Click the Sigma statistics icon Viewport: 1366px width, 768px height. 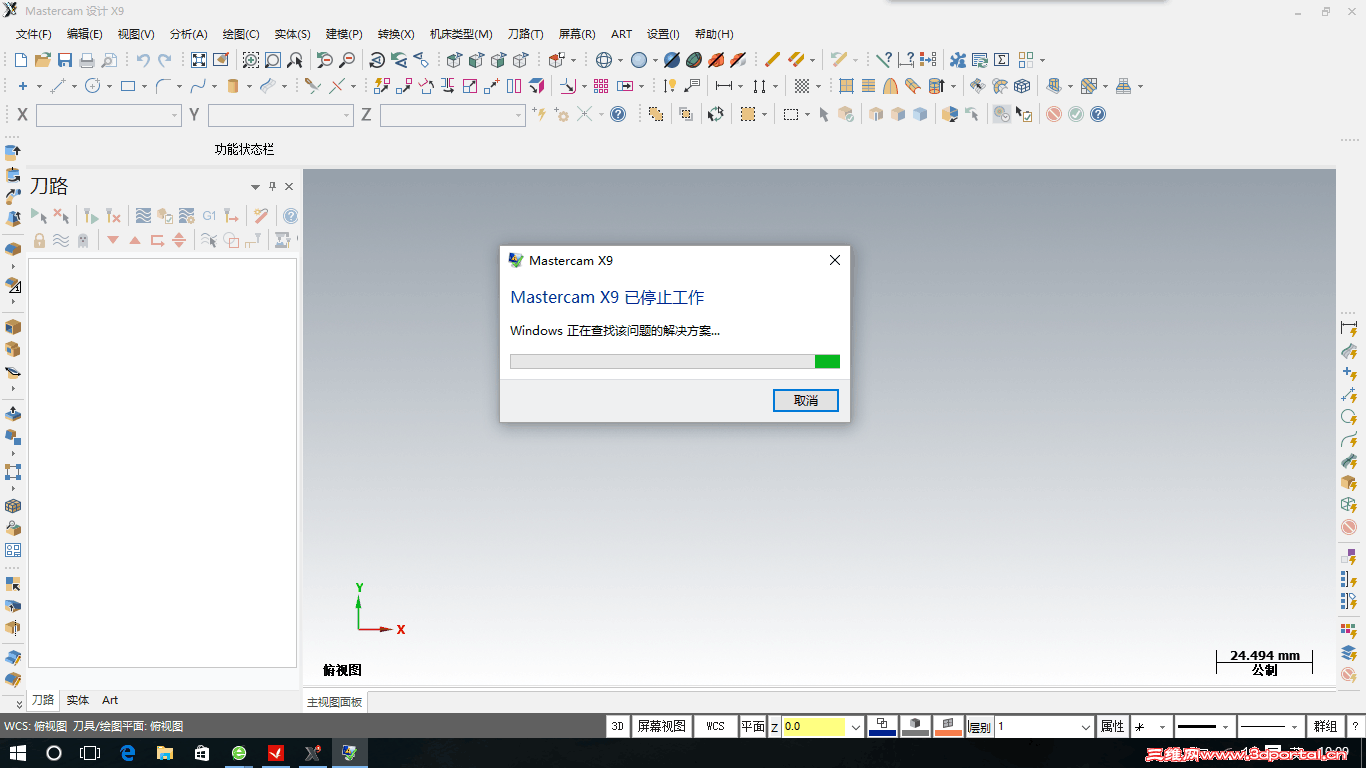(x=1002, y=60)
